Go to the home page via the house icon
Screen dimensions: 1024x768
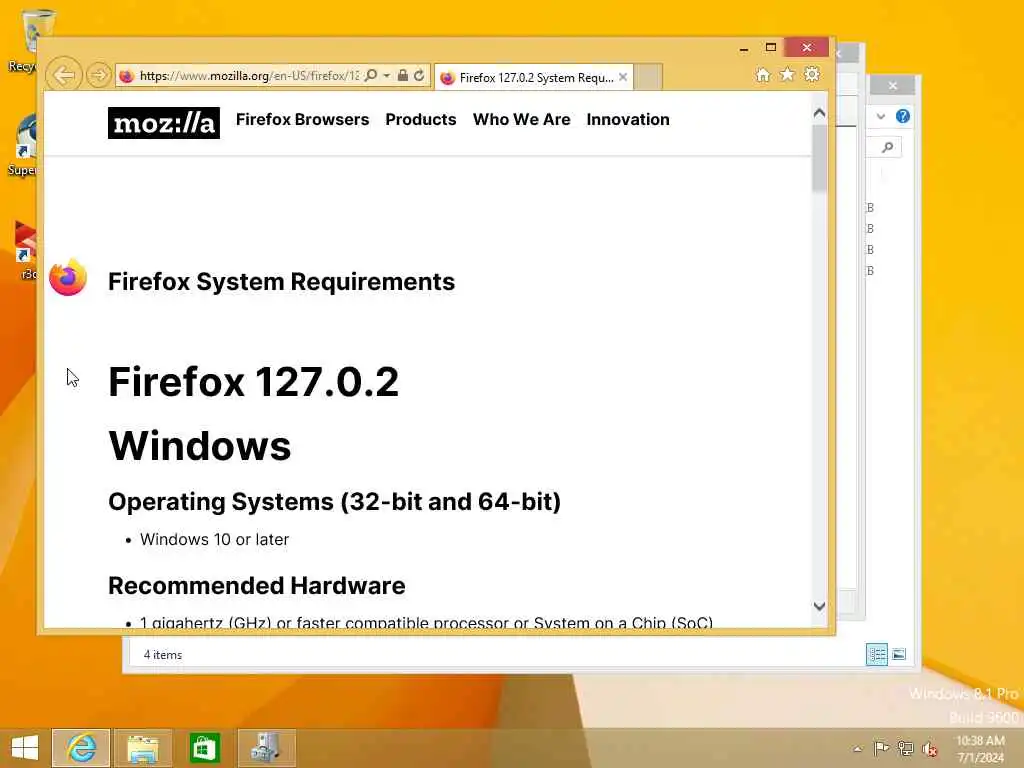(x=762, y=75)
